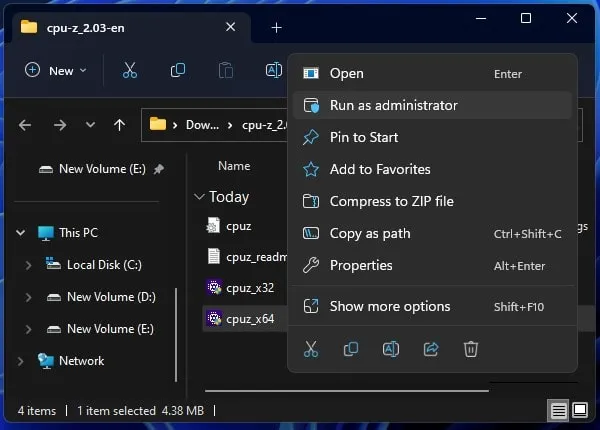Select Local Disk (C:)
Viewport: 600px width, 430px height.
click(104, 265)
